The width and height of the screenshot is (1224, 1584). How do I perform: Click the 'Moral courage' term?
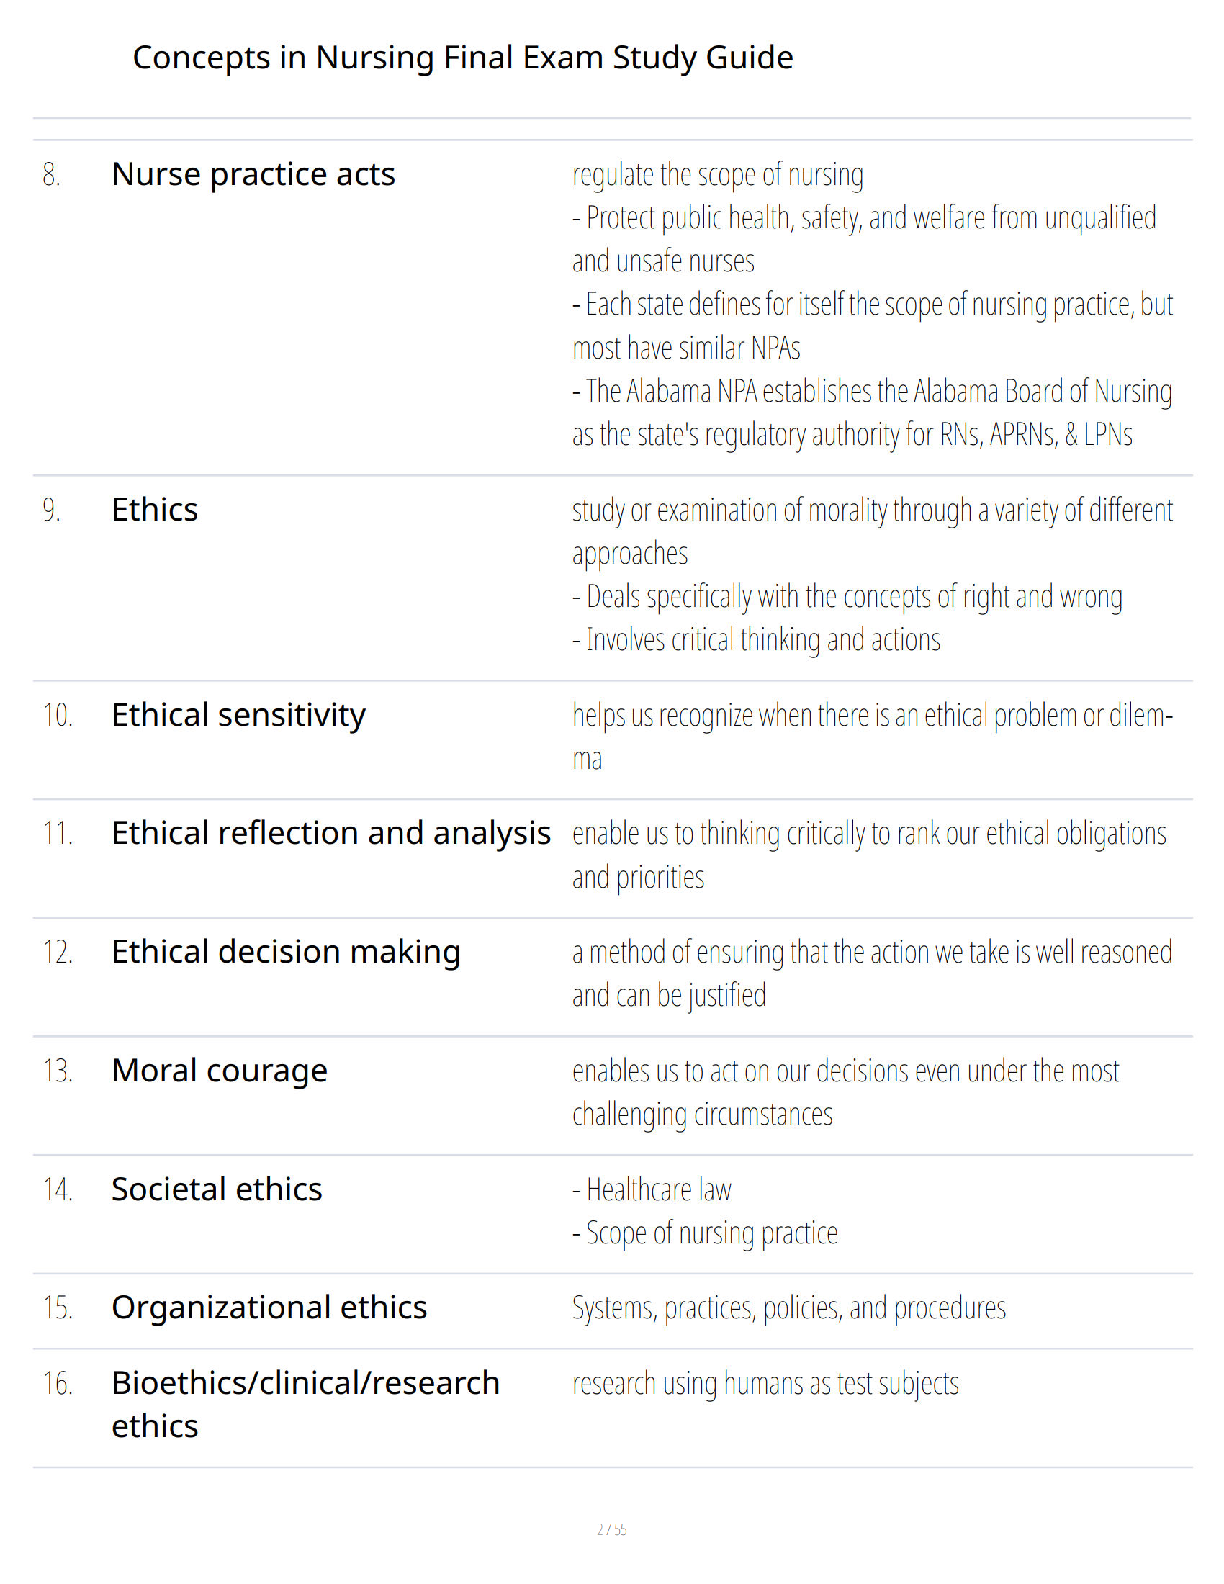pyautogui.click(x=220, y=1071)
